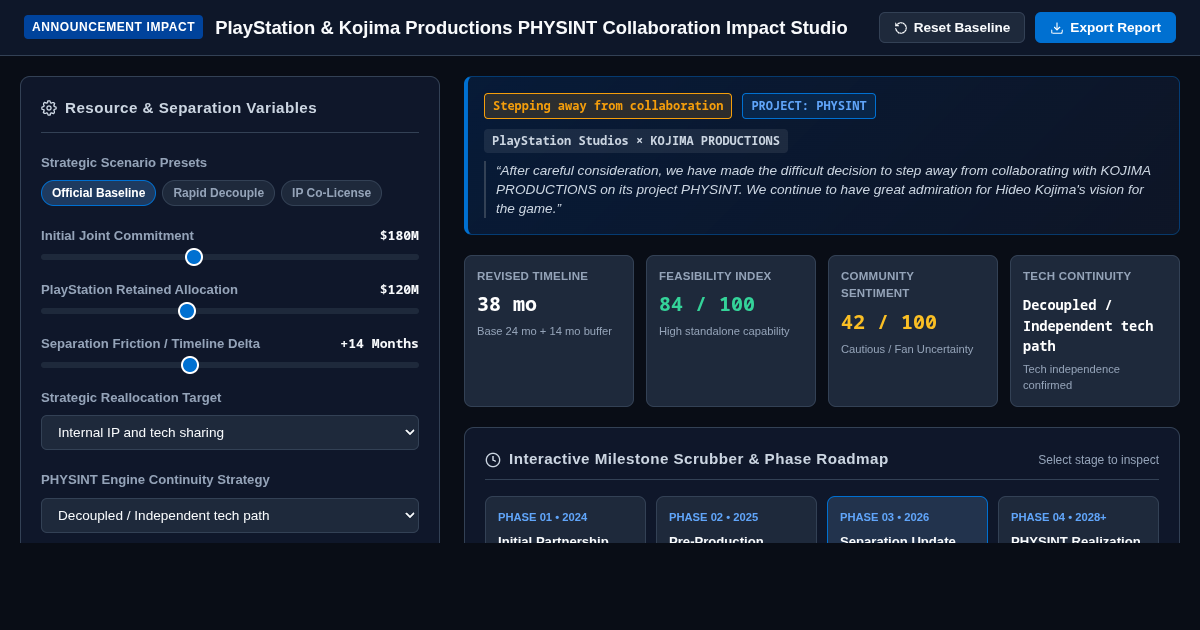
Task: Click the Tech independence confirmed note
Action: click(1071, 377)
